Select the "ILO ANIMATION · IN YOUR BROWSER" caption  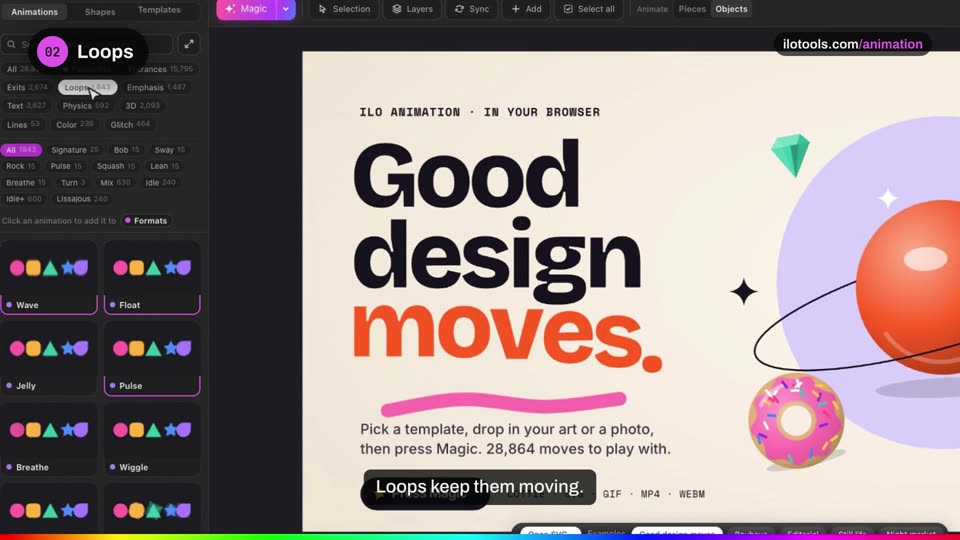tap(479, 112)
